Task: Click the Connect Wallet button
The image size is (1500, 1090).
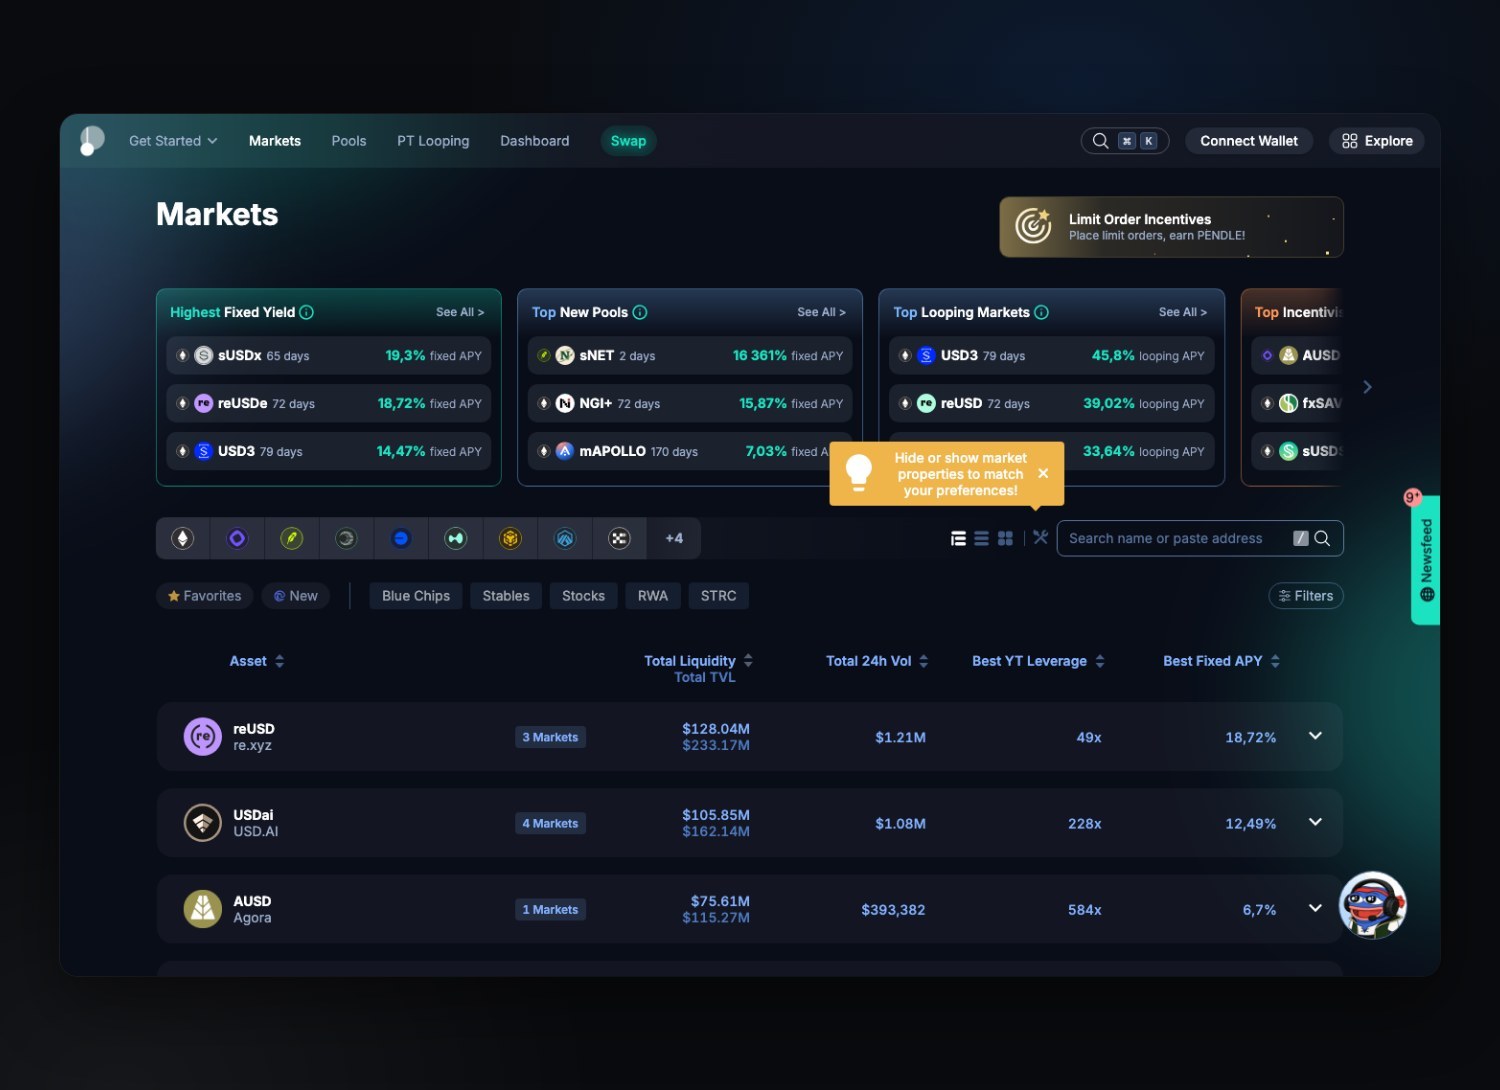Action: click(x=1249, y=141)
